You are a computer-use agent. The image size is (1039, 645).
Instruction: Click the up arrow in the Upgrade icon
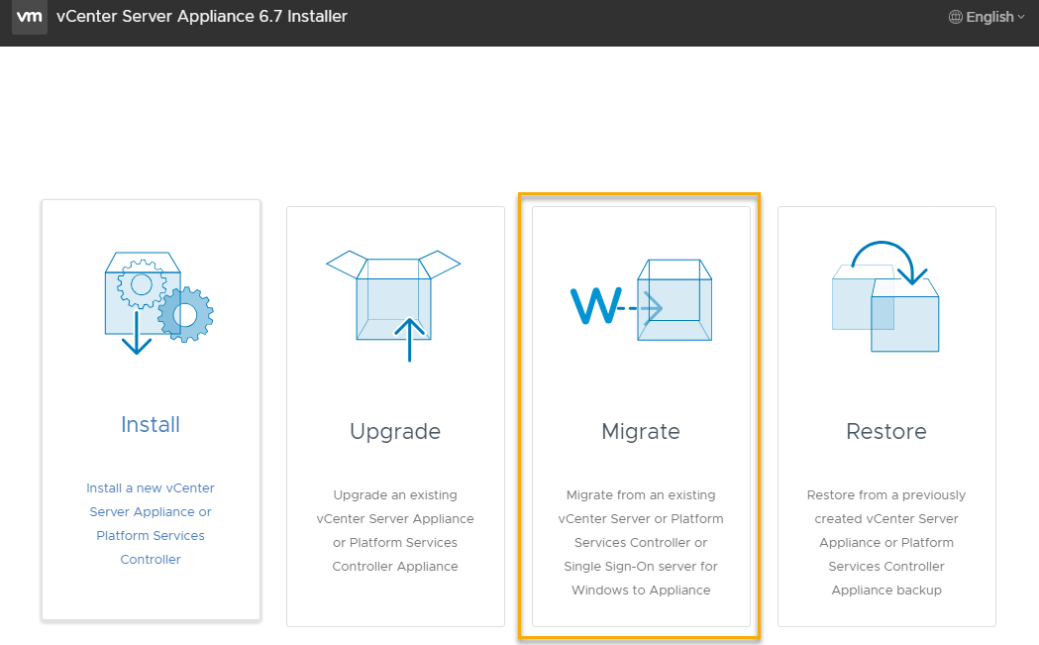(409, 340)
